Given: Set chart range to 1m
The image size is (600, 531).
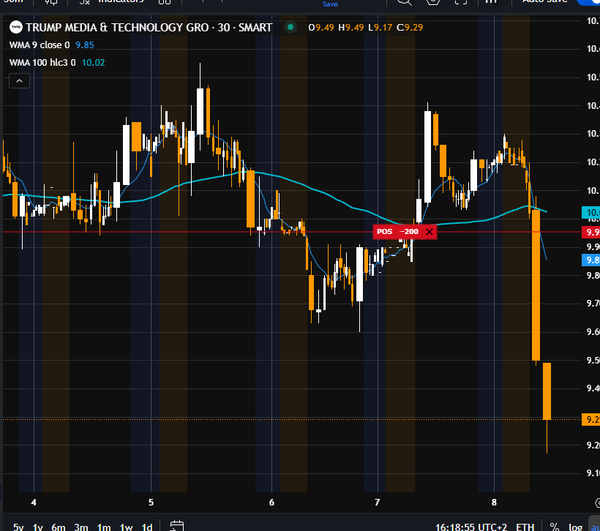Looking at the screenshot, I should click(104, 527).
